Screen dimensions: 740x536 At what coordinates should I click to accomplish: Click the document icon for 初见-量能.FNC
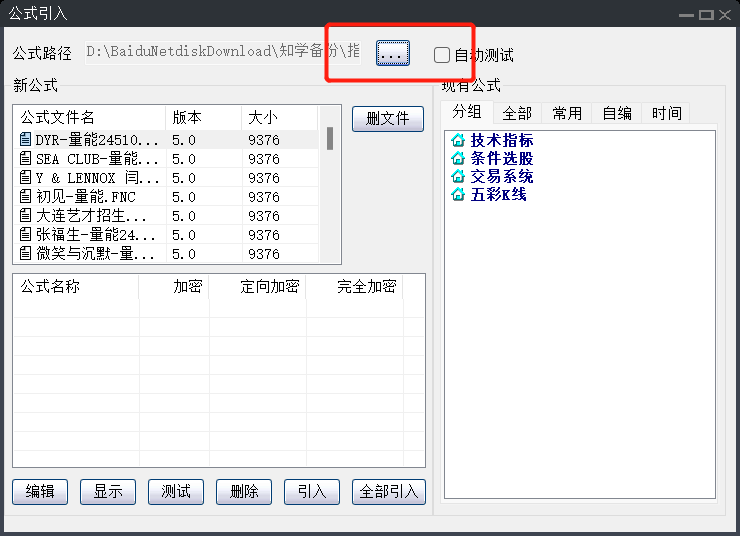pos(26,197)
